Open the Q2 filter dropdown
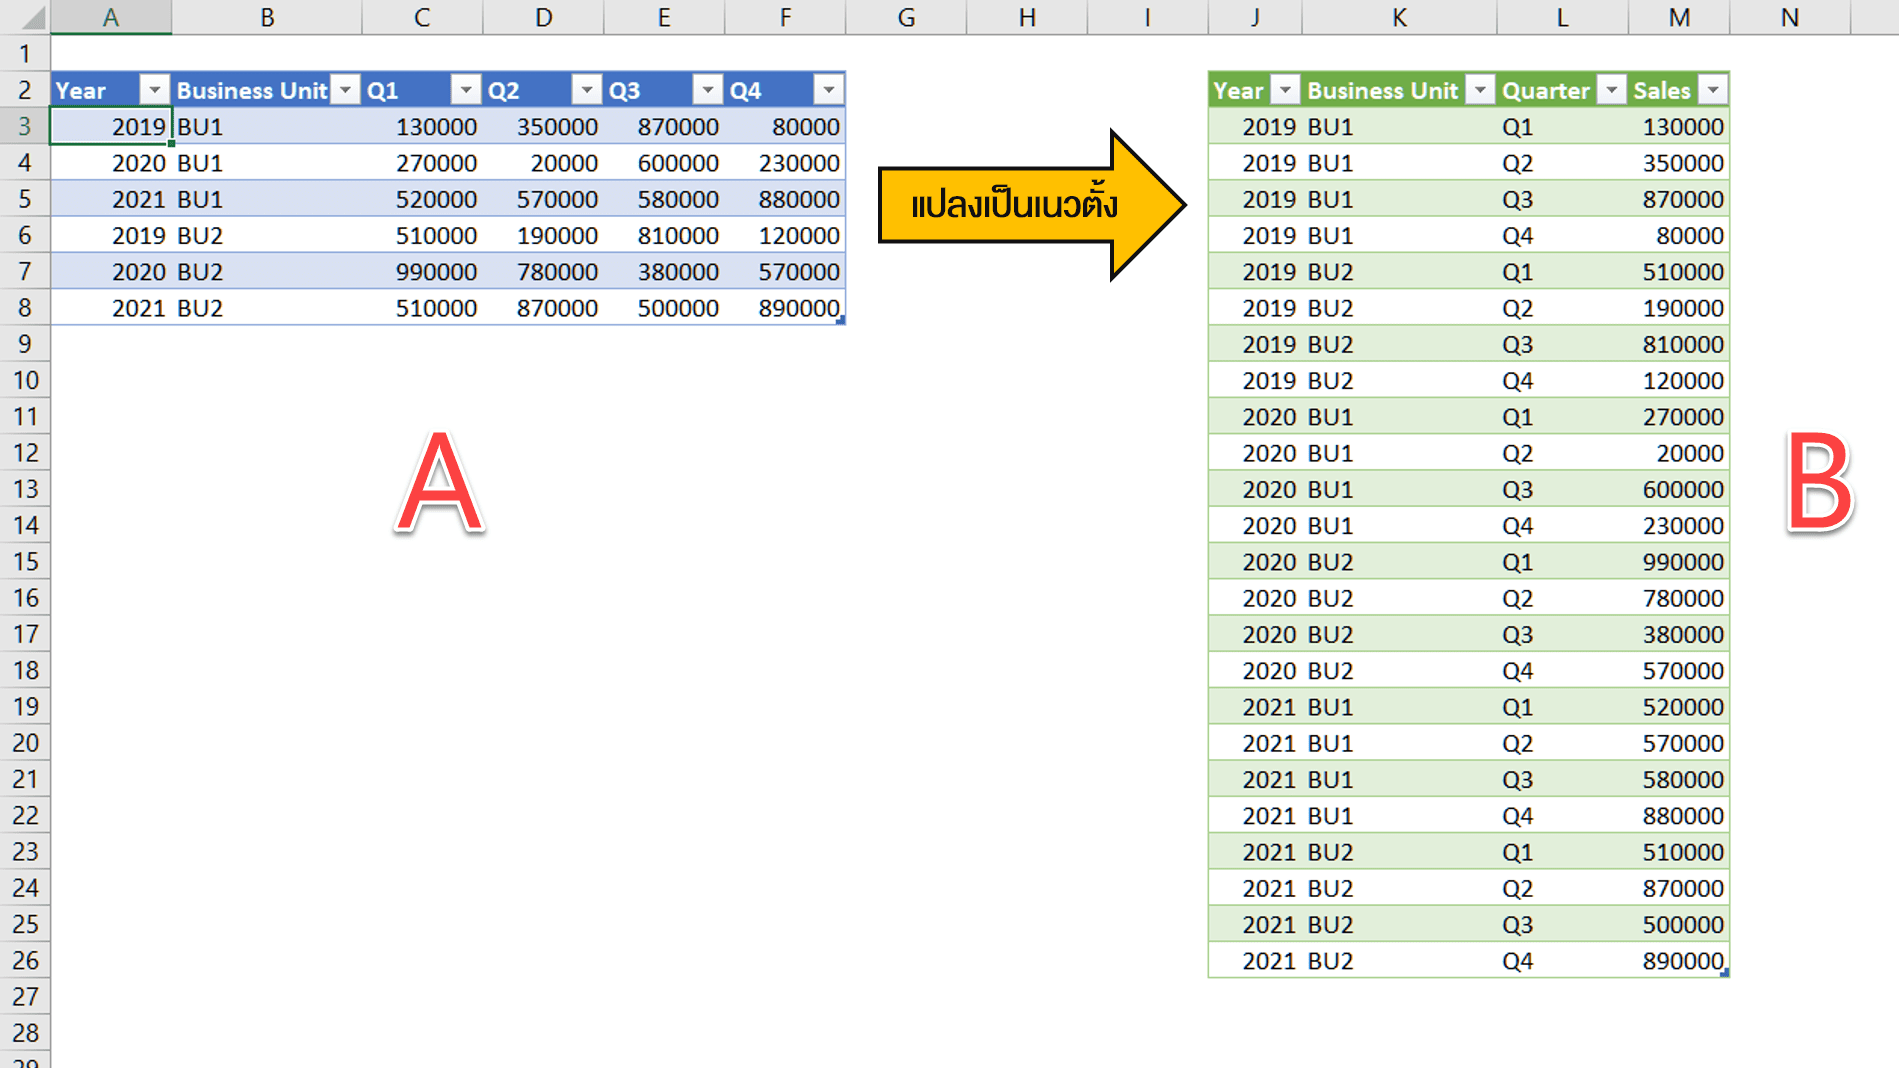Screen dimensions: 1899x1068 [x=586, y=89]
